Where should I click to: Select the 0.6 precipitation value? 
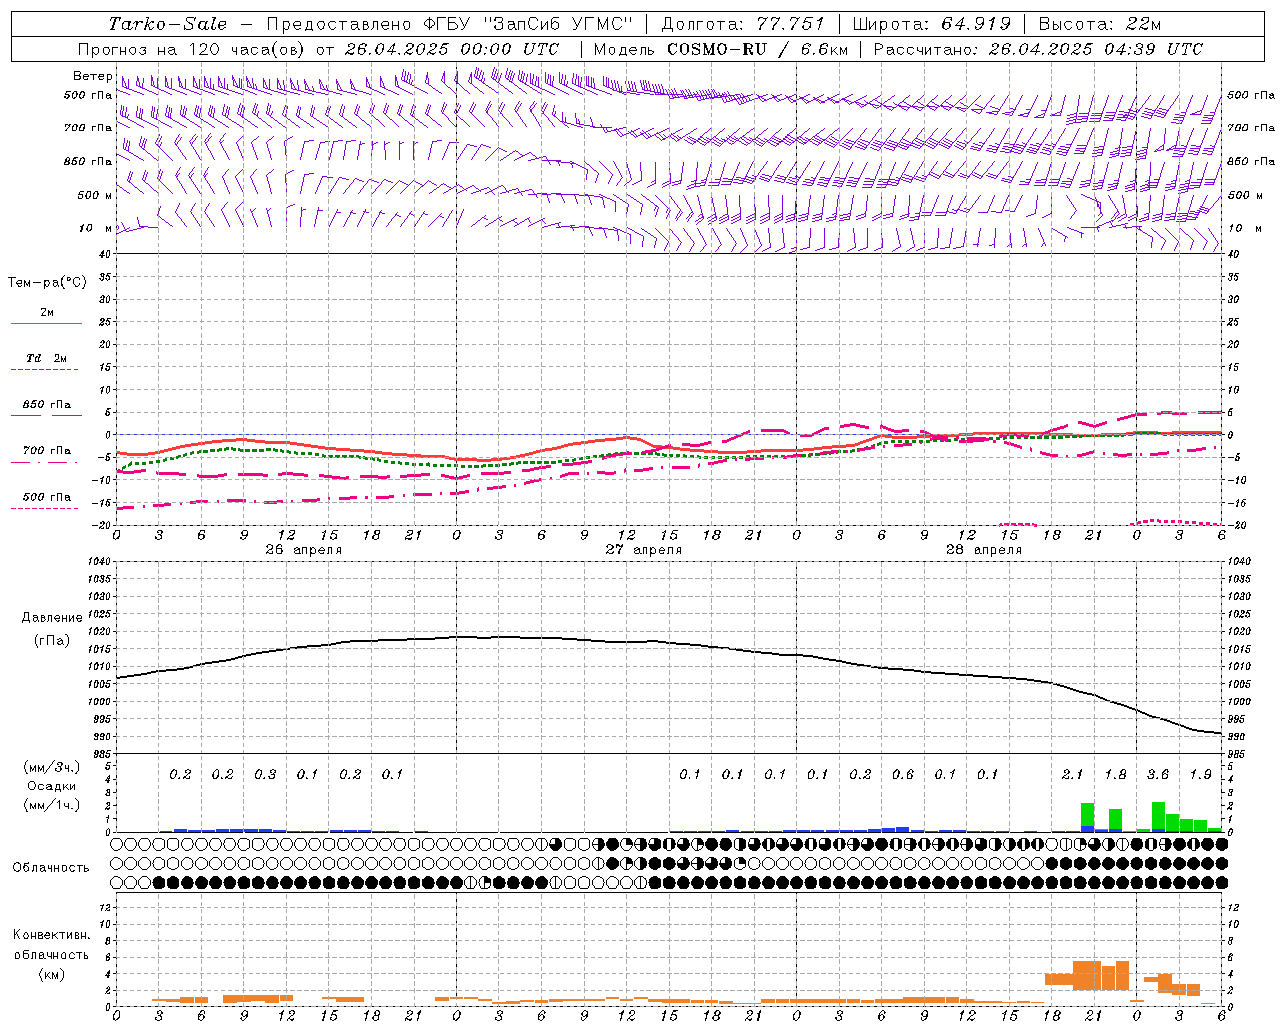pyautogui.click(x=902, y=775)
